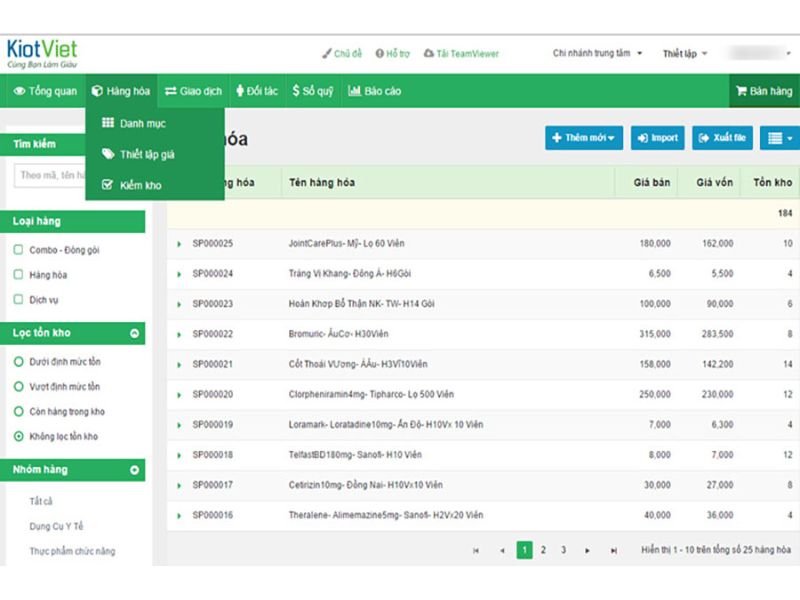Open the Tổng quan overview tab
The width and height of the screenshot is (800, 600).
45,91
